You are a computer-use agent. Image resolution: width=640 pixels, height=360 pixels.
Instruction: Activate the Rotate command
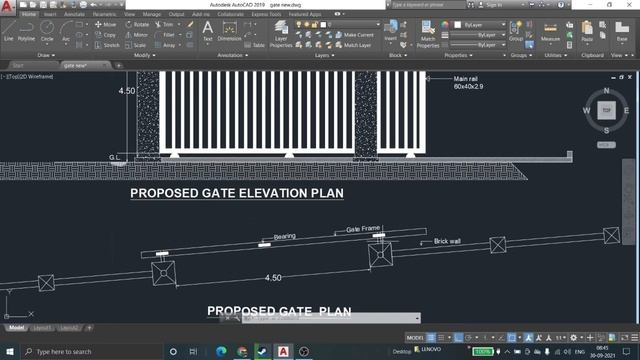pos(137,24)
